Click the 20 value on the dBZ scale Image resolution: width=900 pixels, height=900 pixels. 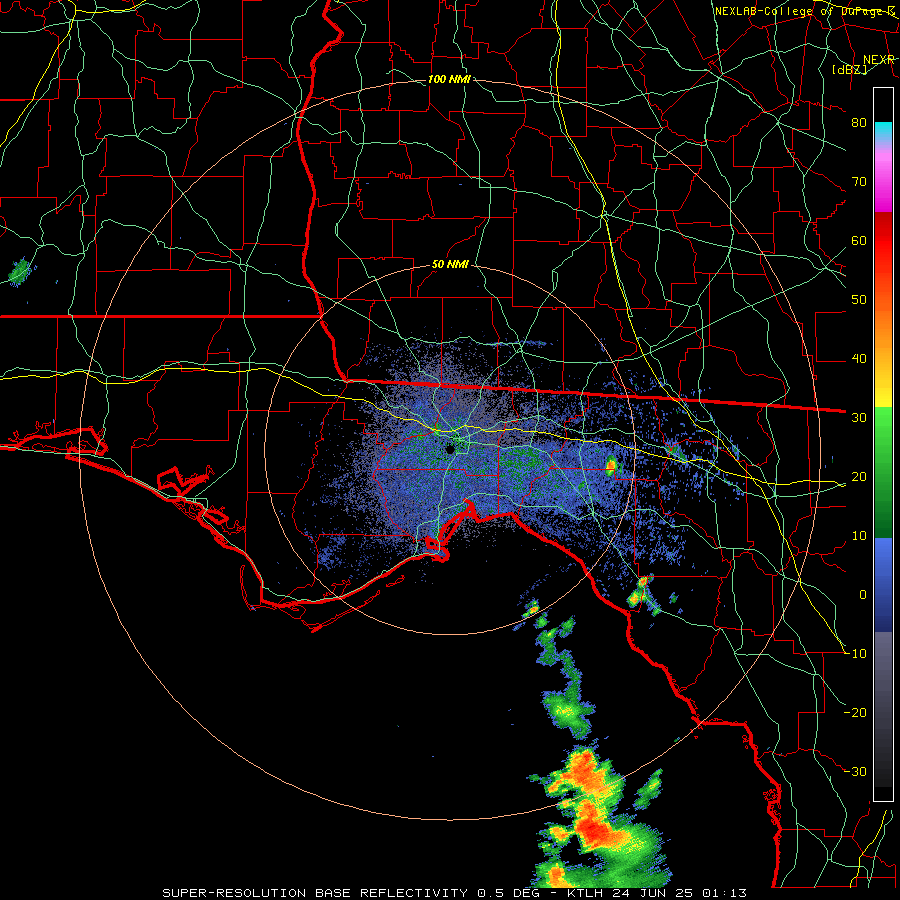pos(859,477)
